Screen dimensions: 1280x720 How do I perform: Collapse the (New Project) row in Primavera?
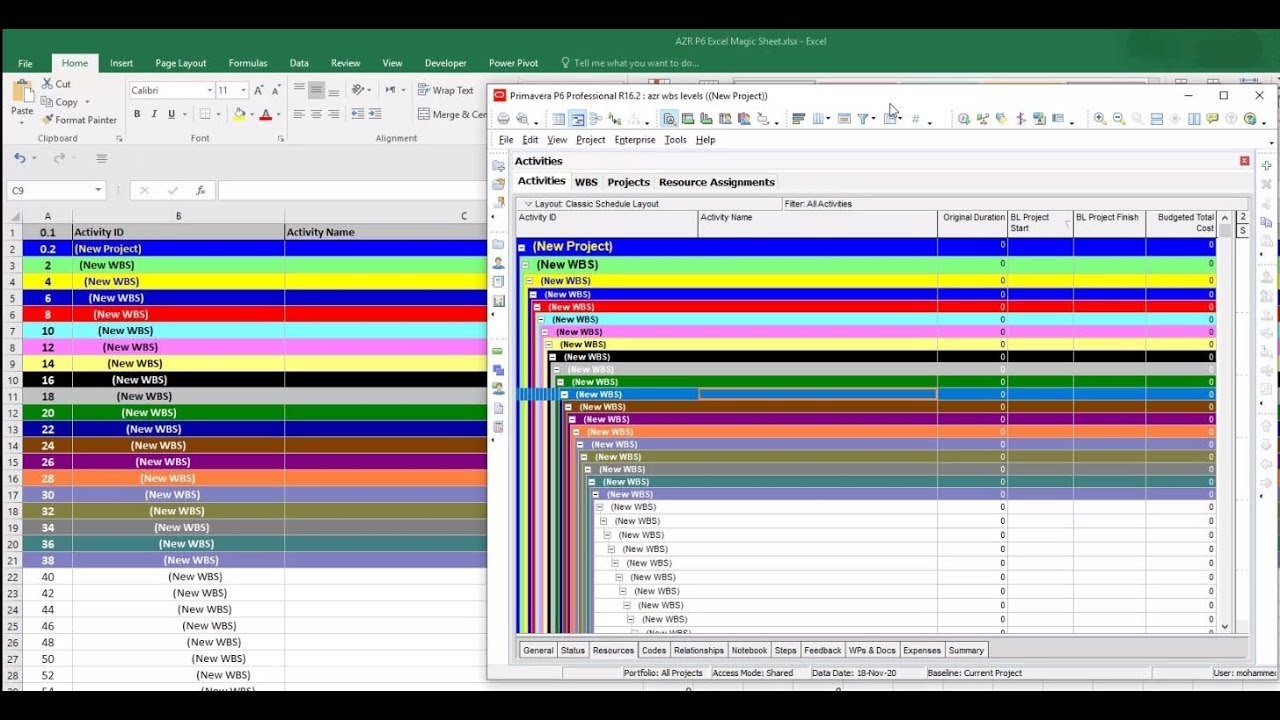tap(521, 246)
